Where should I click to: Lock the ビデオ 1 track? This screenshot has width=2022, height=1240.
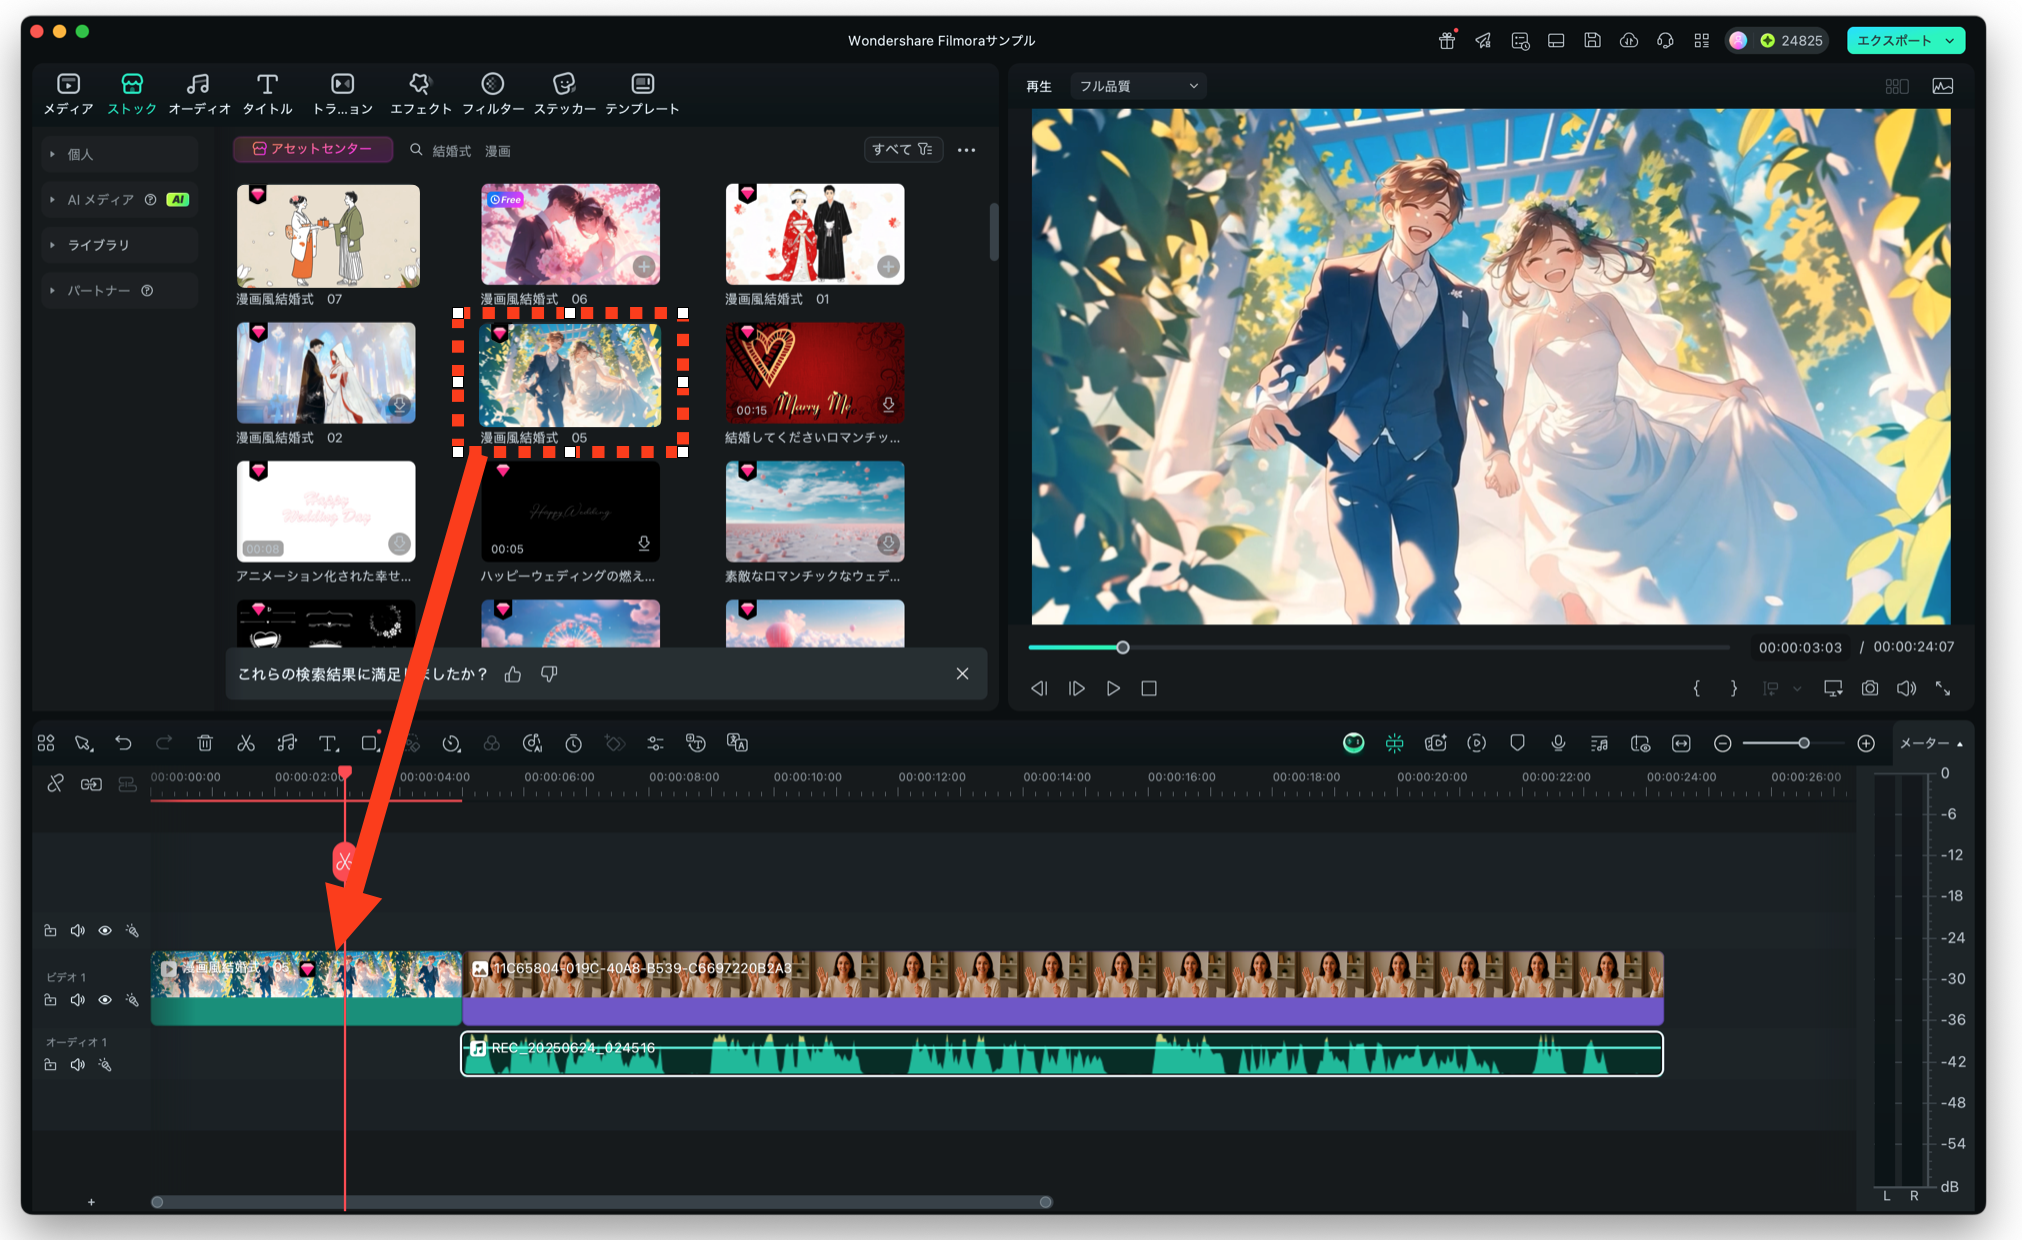[x=50, y=1000]
